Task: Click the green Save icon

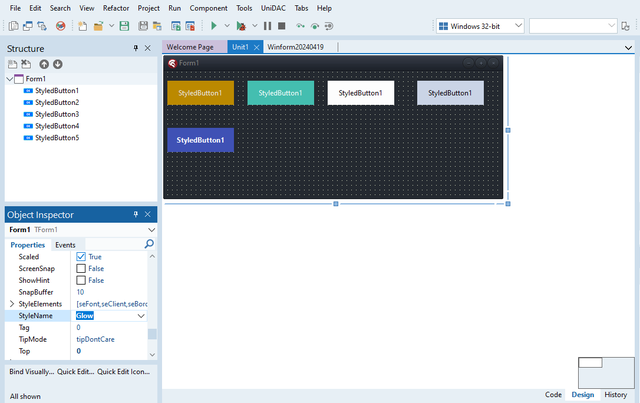Action: point(124,26)
